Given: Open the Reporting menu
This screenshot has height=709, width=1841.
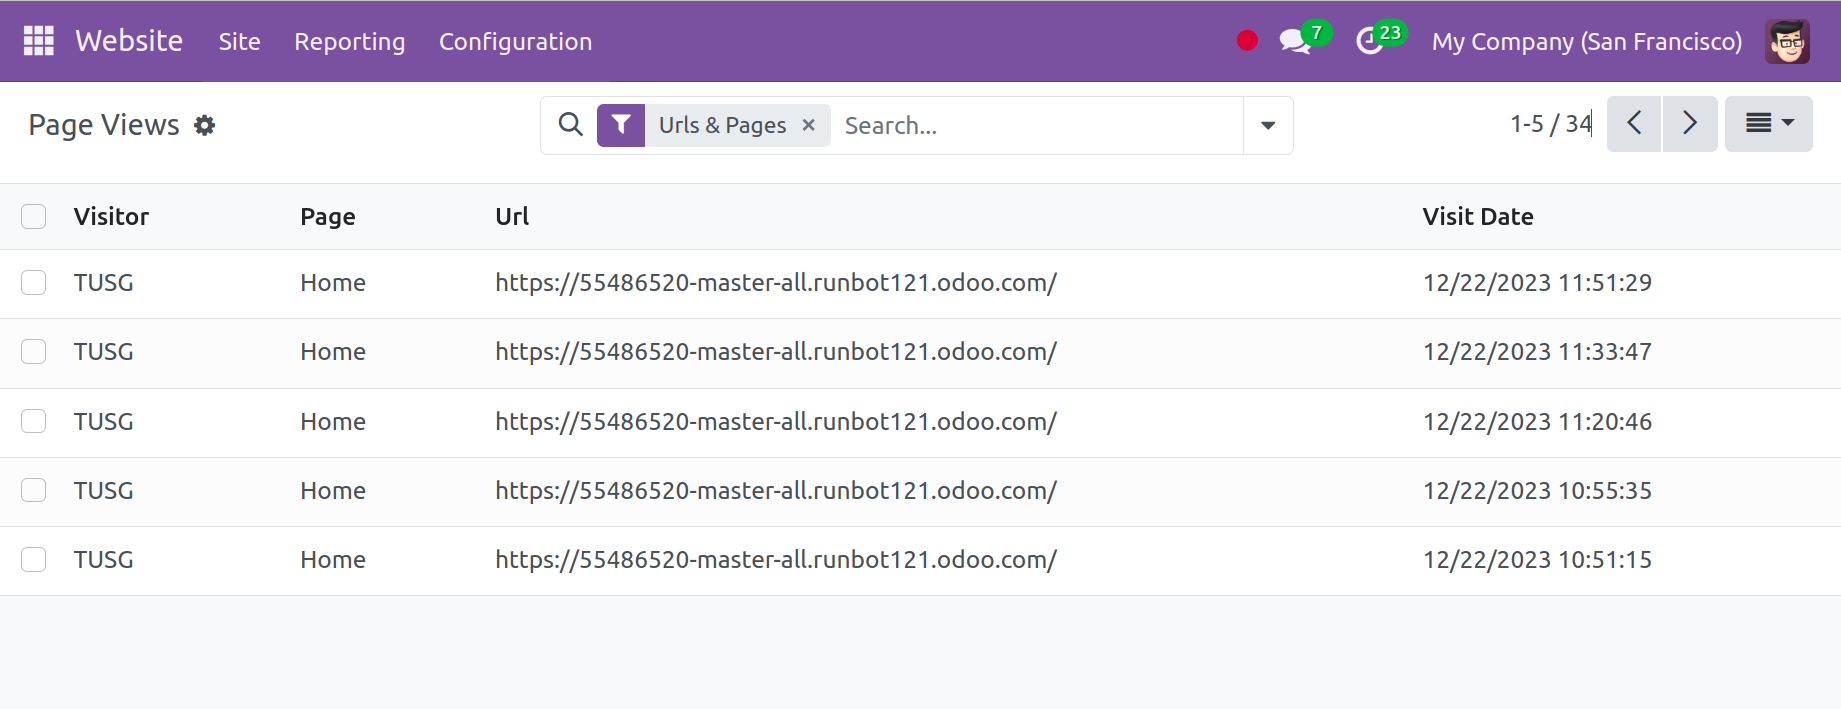Looking at the screenshot, I should pos(349,41).
